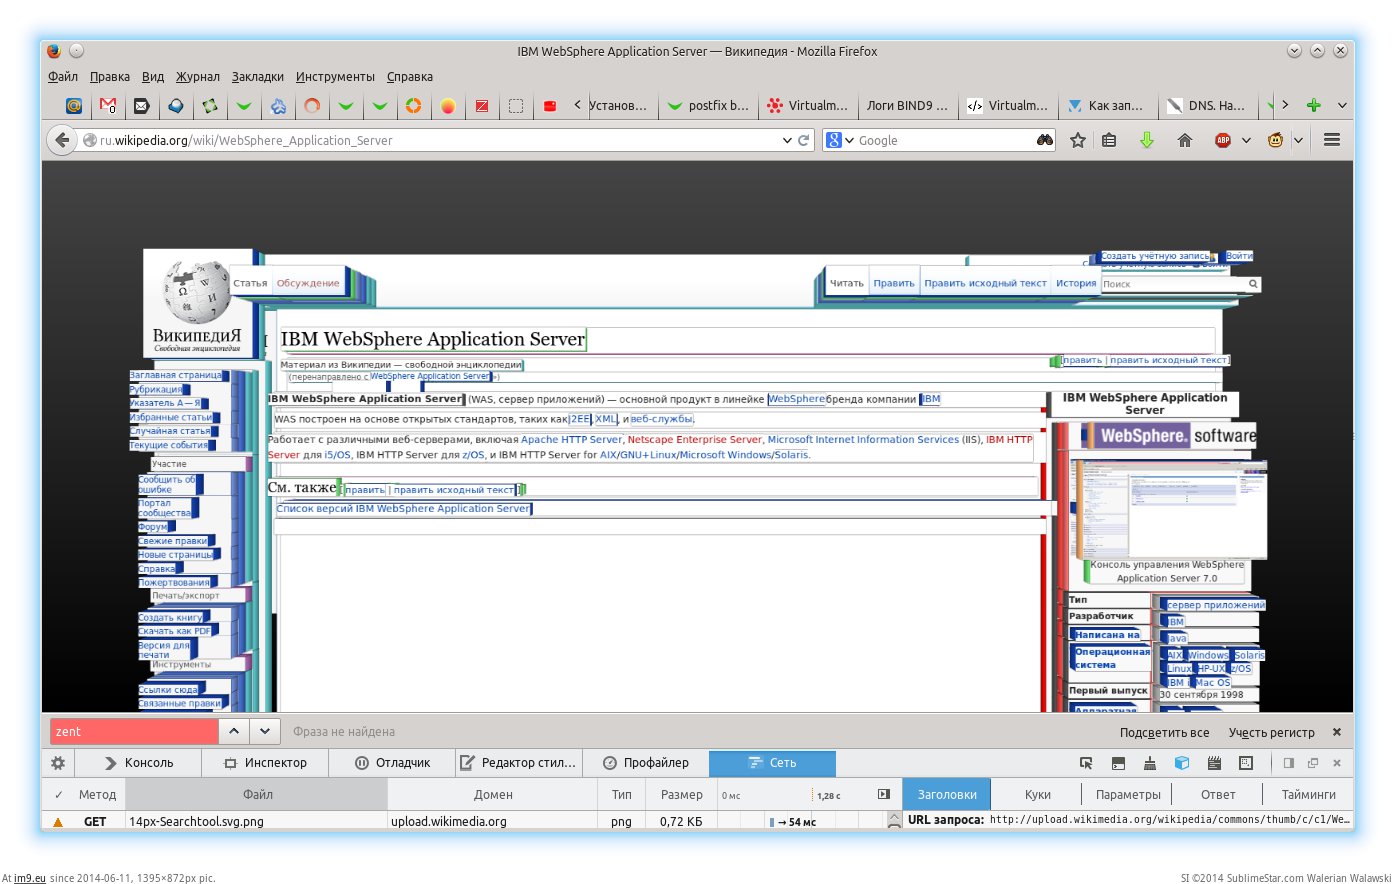1395x884 pixels.
Task: Click the WebSphere console screenshot thumbnail
Action: (1170, 508)
